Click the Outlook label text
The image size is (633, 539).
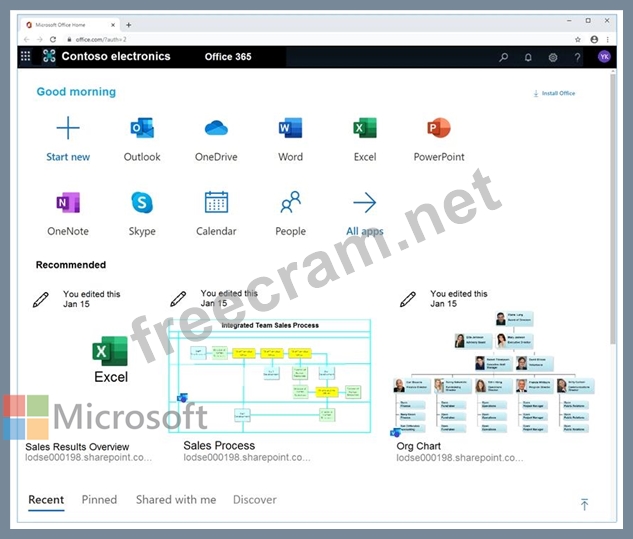click(142, 157)
